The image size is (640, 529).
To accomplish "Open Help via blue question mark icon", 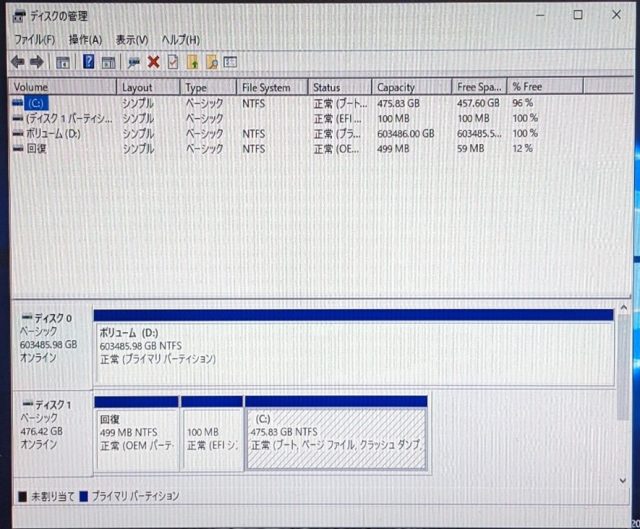I will [x=89, y=62].
